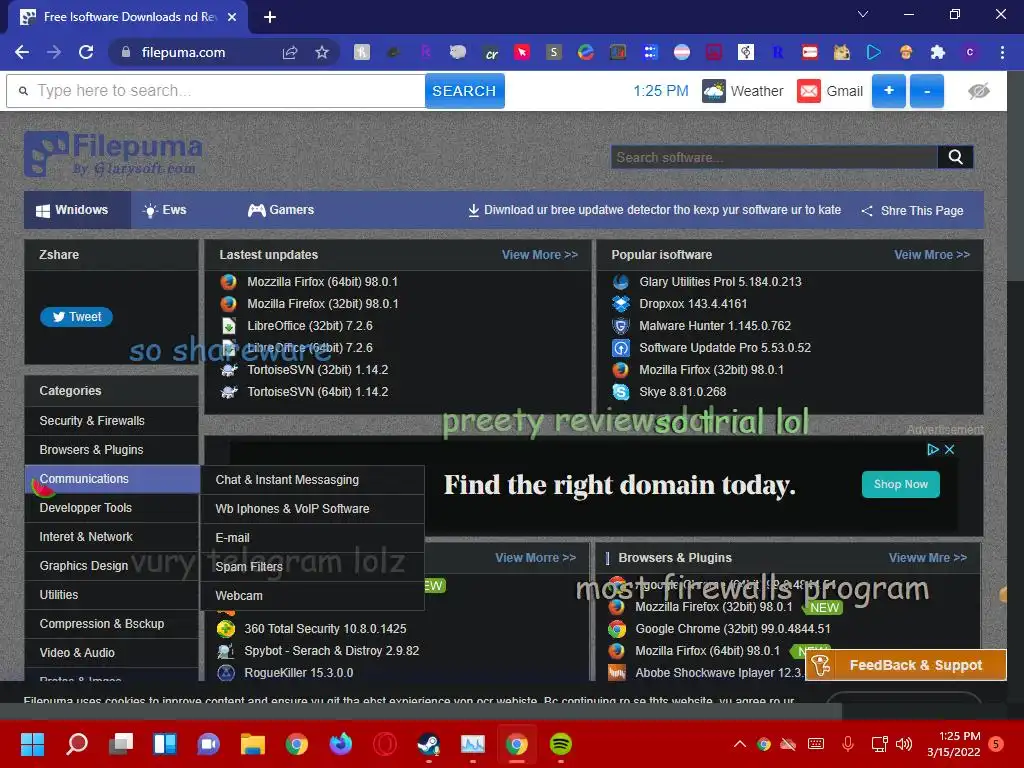Click the download update detector link
1024x768 pixels.
click(x=654, y=210)
